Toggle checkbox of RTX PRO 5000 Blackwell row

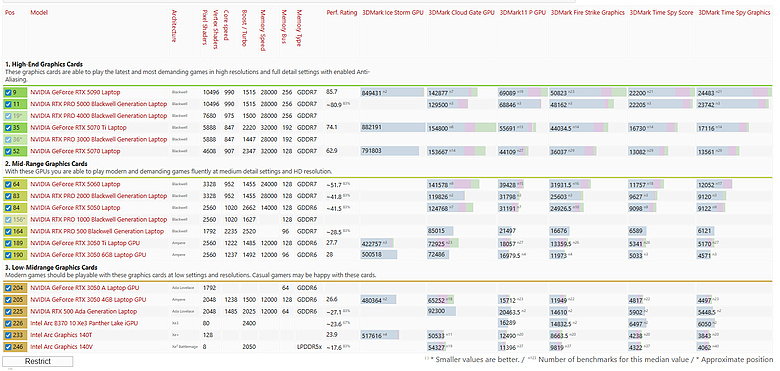pos(8,104)
